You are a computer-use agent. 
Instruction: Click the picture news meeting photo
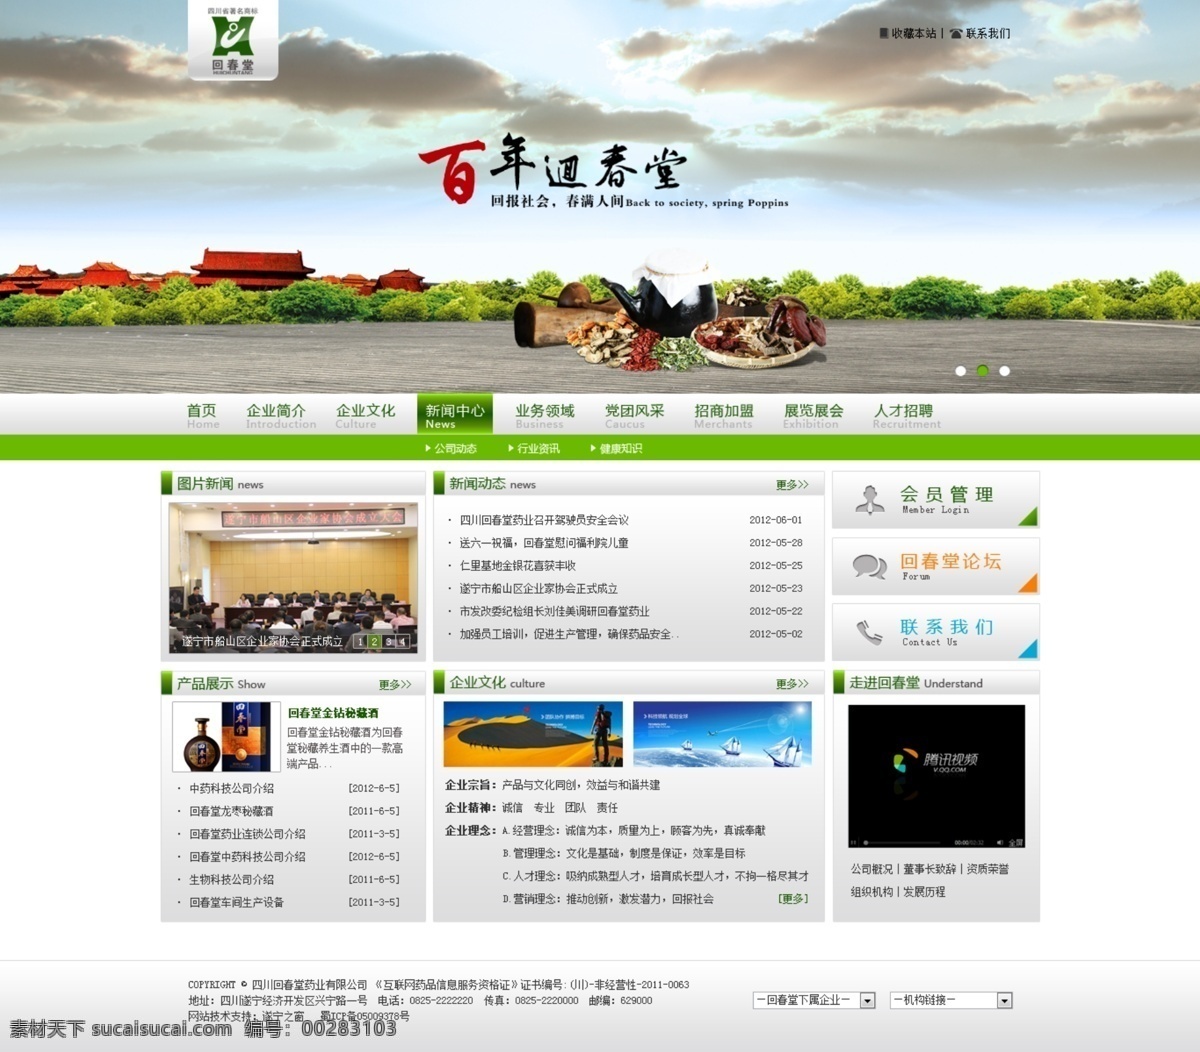coord(293,578)
